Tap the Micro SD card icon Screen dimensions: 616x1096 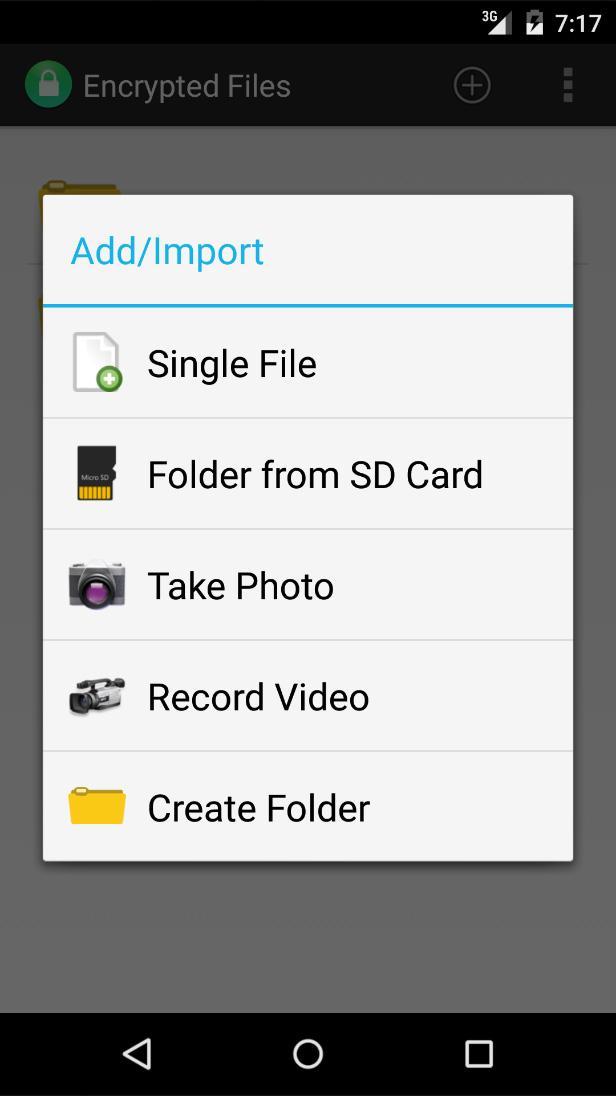[96, 473]
